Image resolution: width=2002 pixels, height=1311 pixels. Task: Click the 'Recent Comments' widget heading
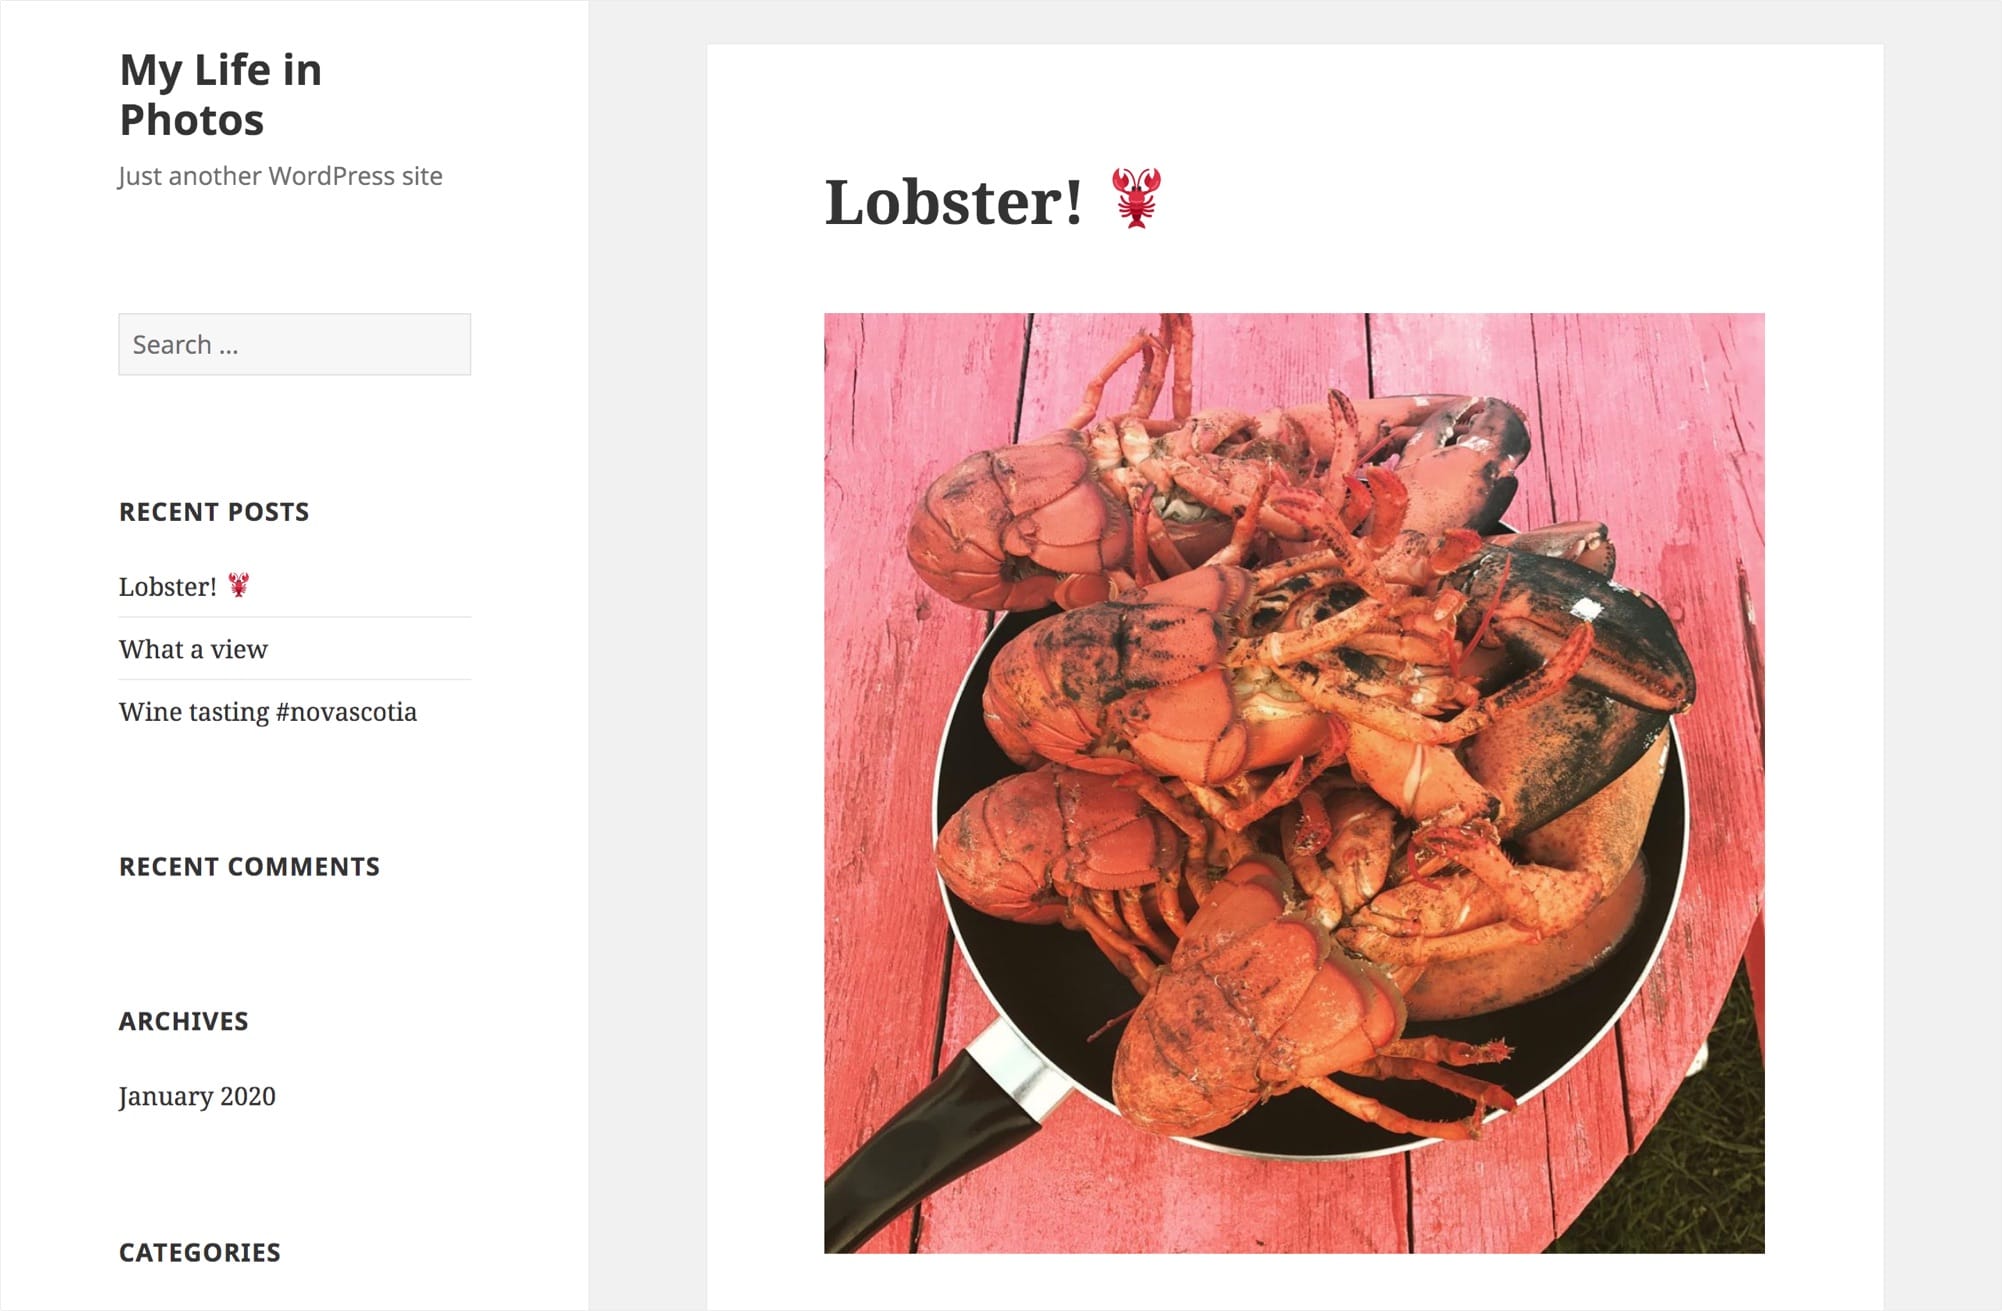pos(249,866)
